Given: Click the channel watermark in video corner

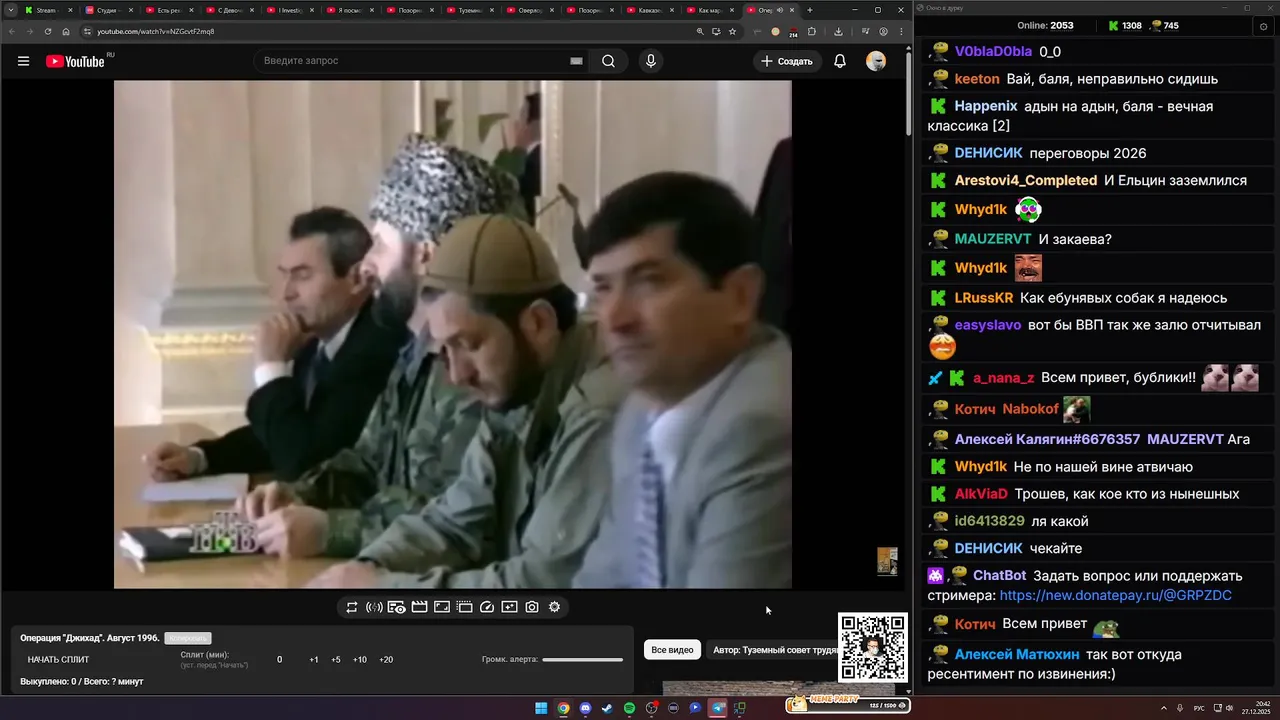Looking at the screenshot, I should coord(887,561).
